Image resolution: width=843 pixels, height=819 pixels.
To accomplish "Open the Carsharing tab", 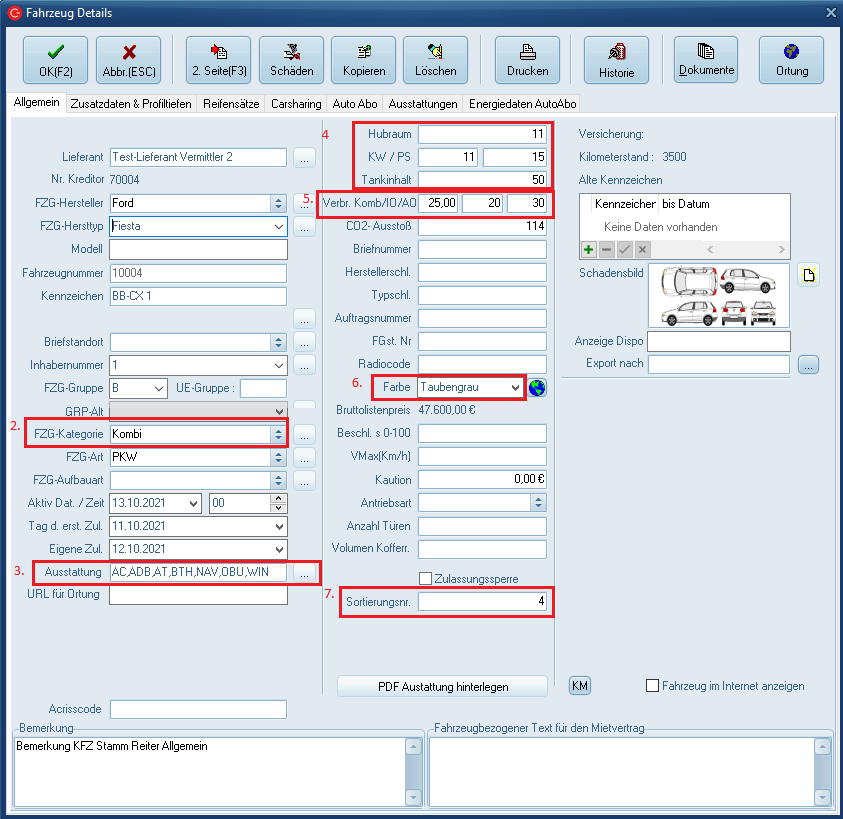I will 296,104.
